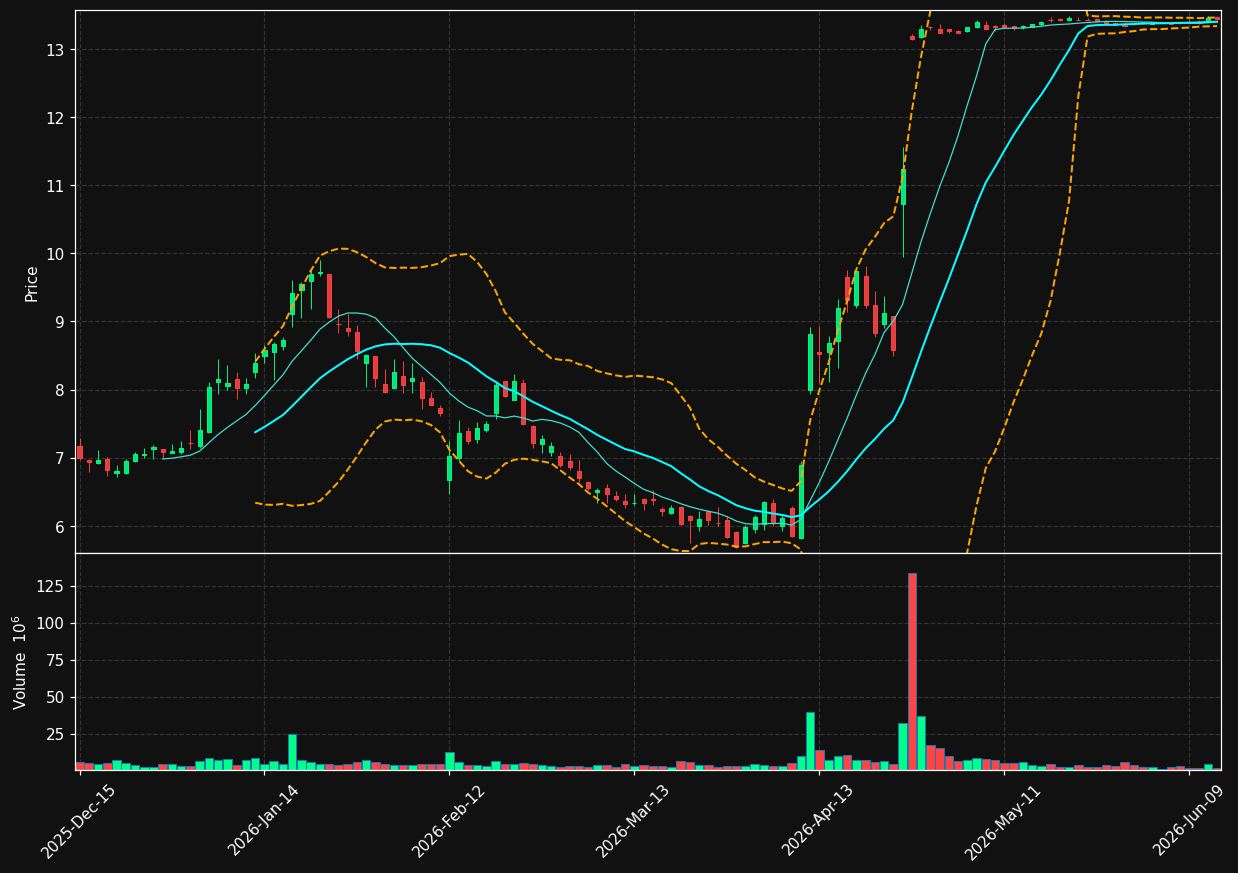This screenshot has width=1238, height=873.
Task: Click the tallest volume bar above 125
Action: pyautogui.click(x=912, y=671)
